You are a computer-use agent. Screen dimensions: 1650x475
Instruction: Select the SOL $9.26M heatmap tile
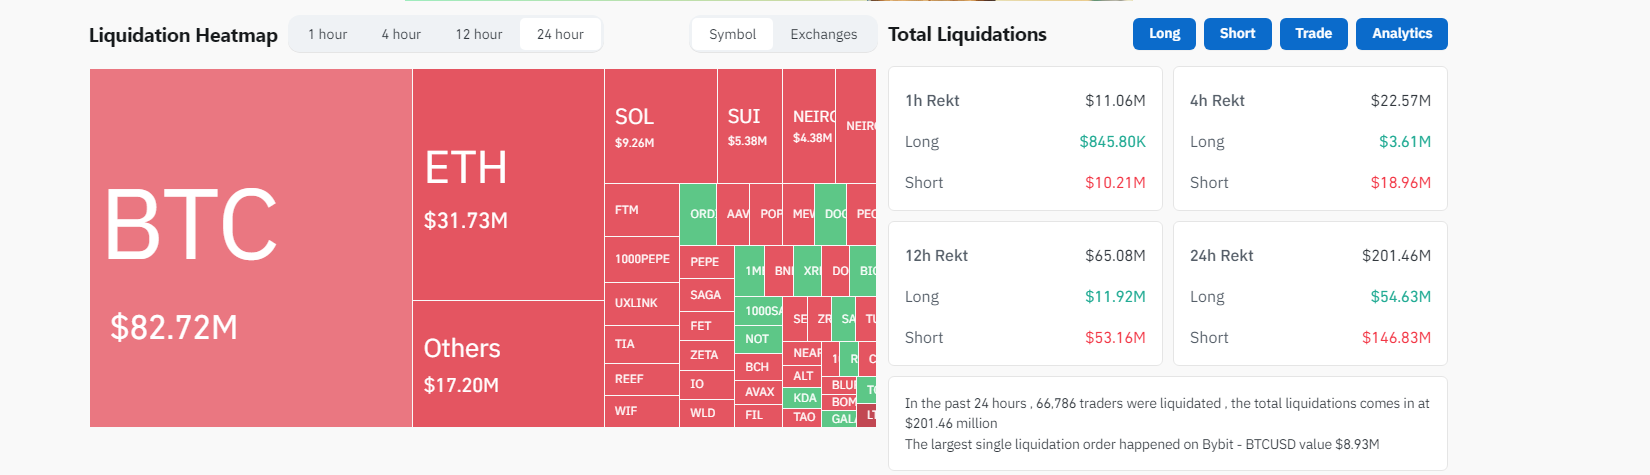pos(660,126)
